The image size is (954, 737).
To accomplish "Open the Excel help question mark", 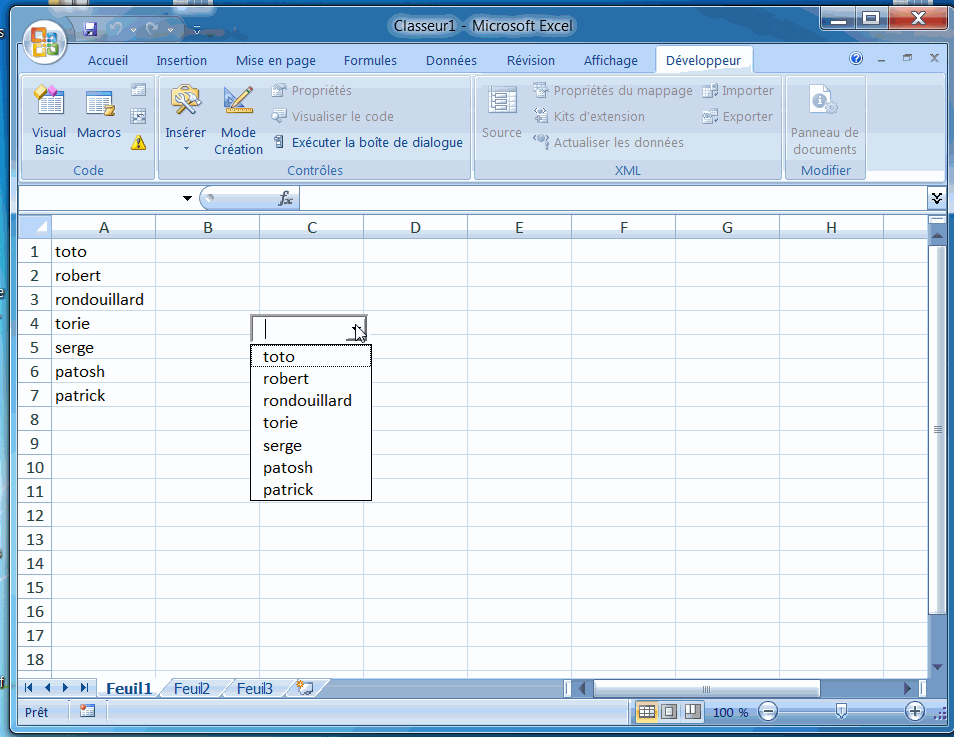I will (x=856, y=58).
